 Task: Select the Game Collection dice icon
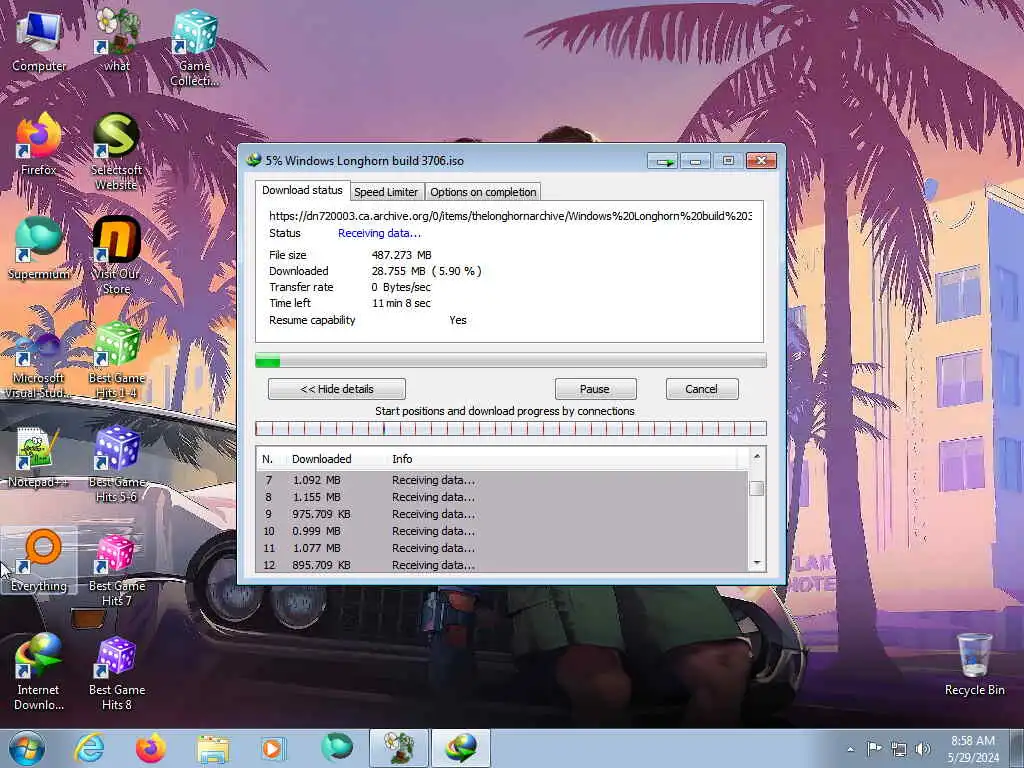coord(195,48)
